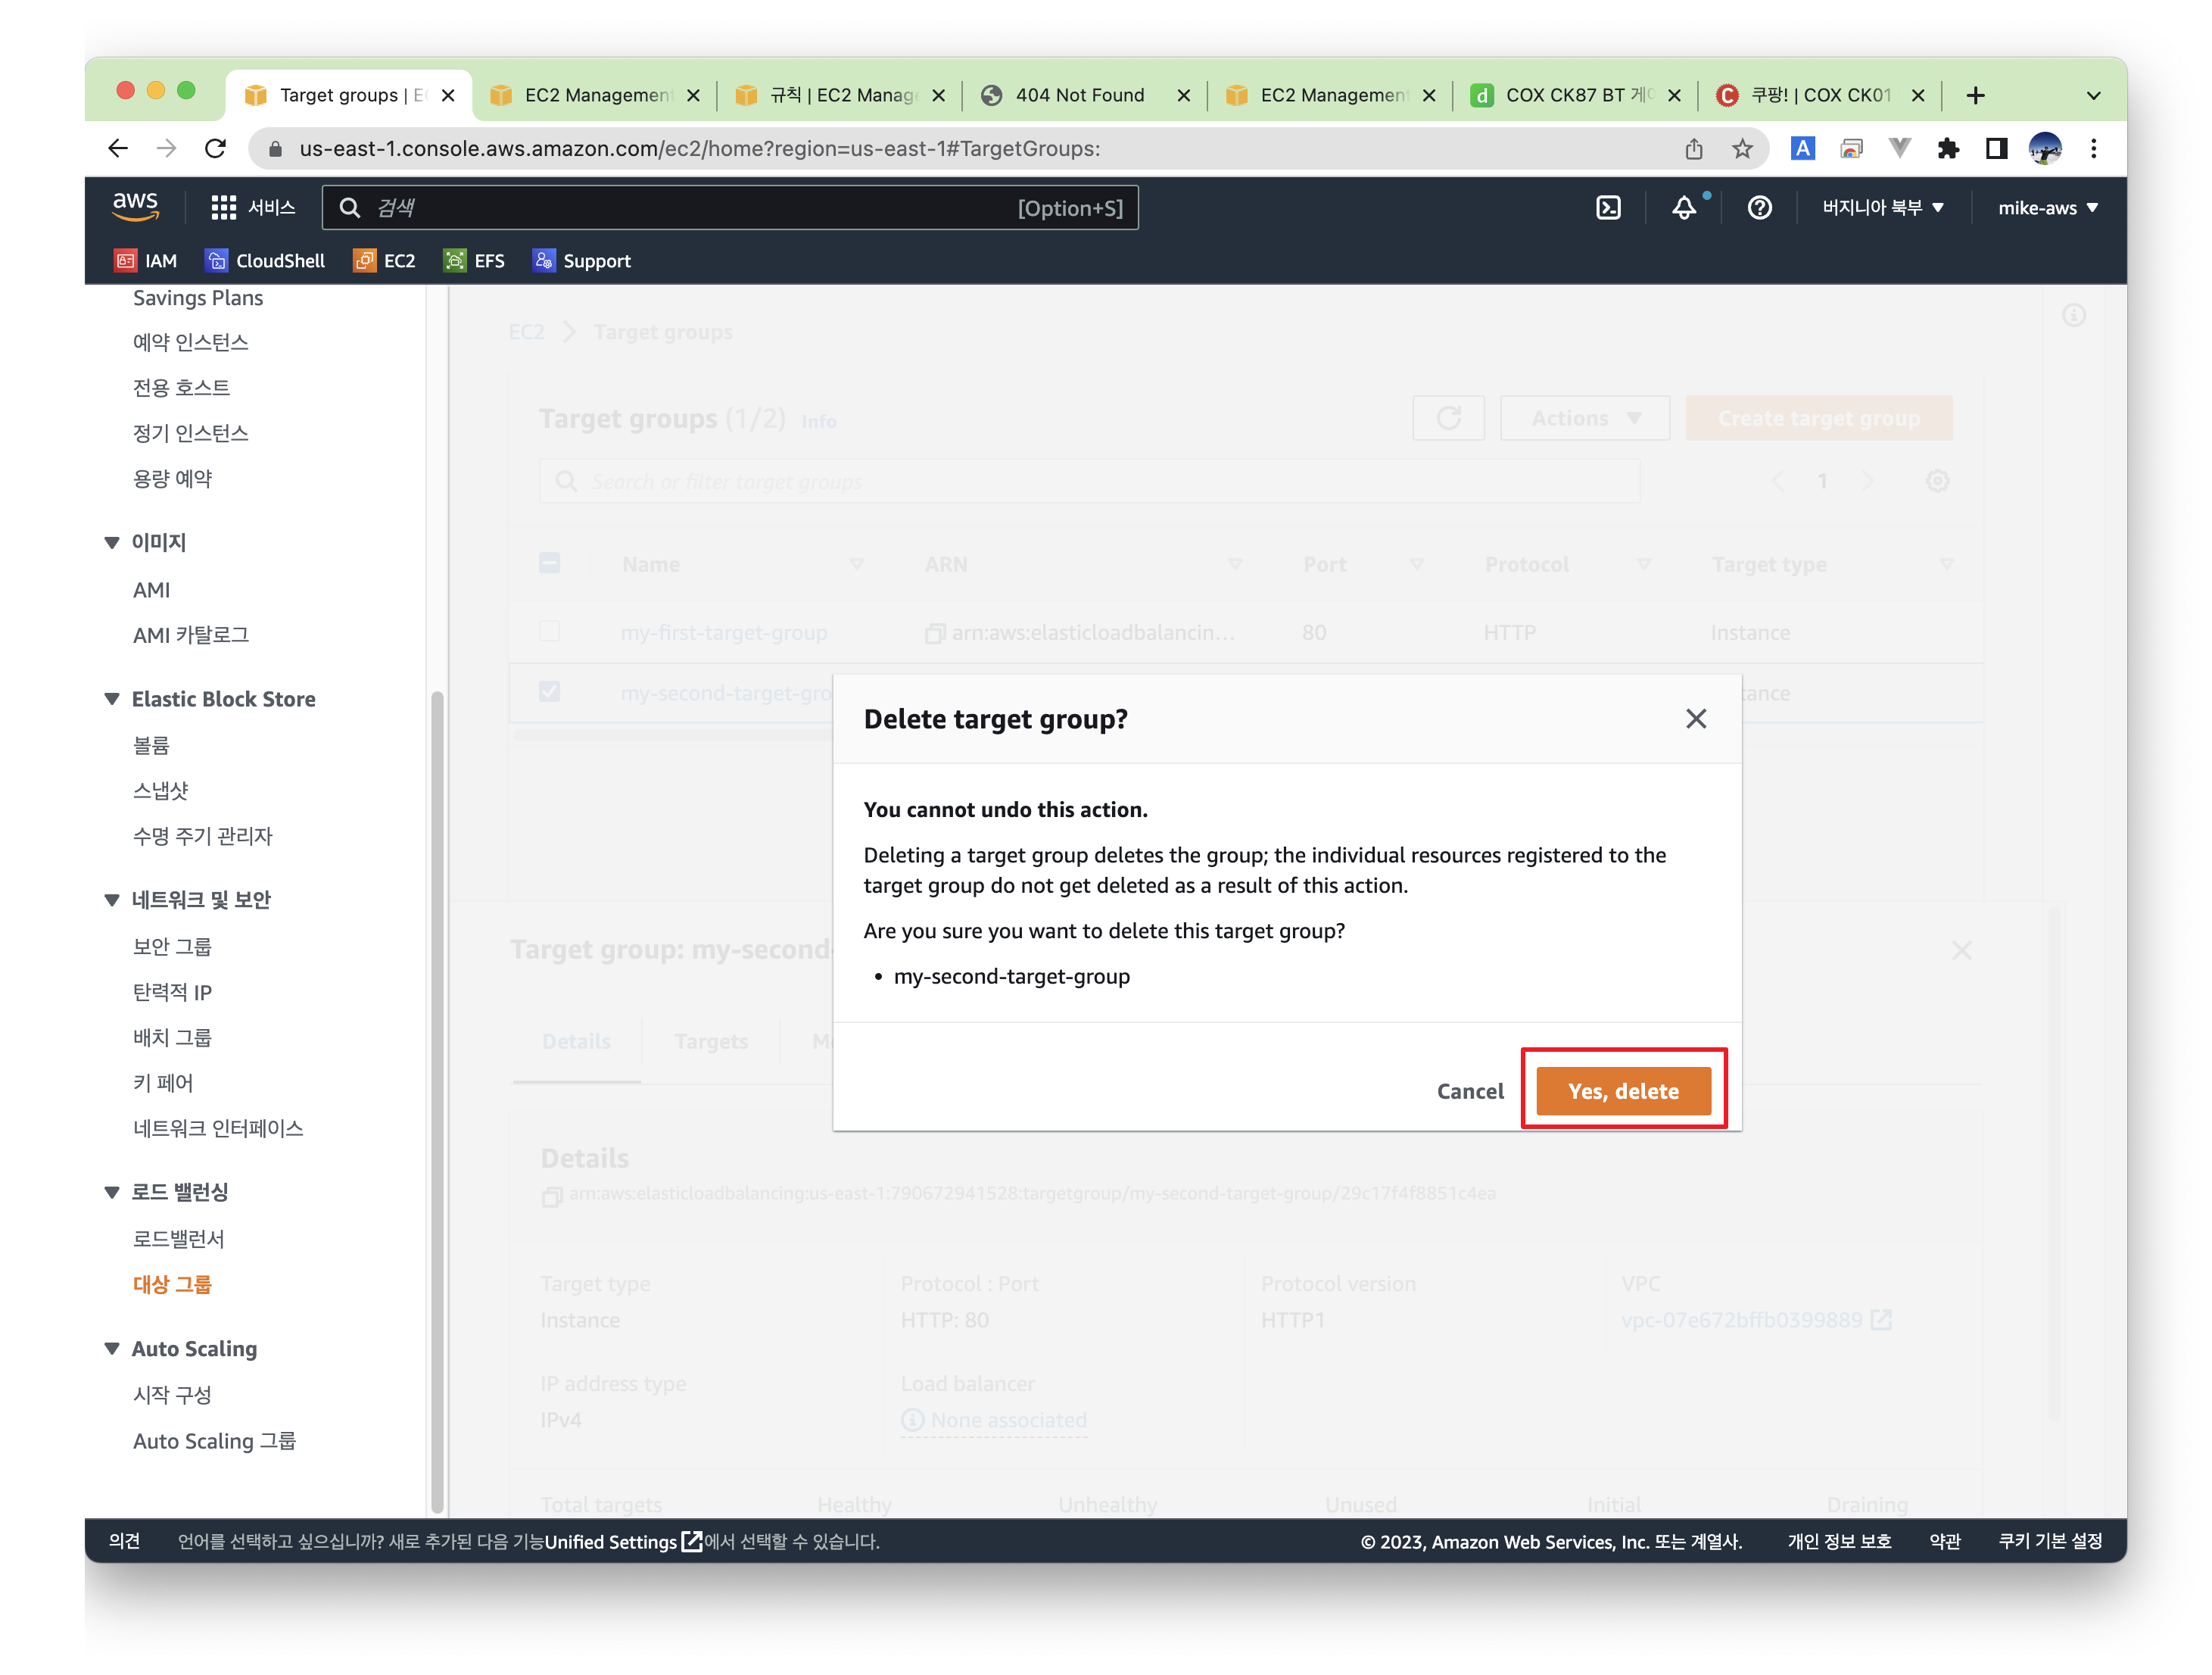Click Cancel in the delete dialog

pyautogui.click(x=1469, y=1091)
